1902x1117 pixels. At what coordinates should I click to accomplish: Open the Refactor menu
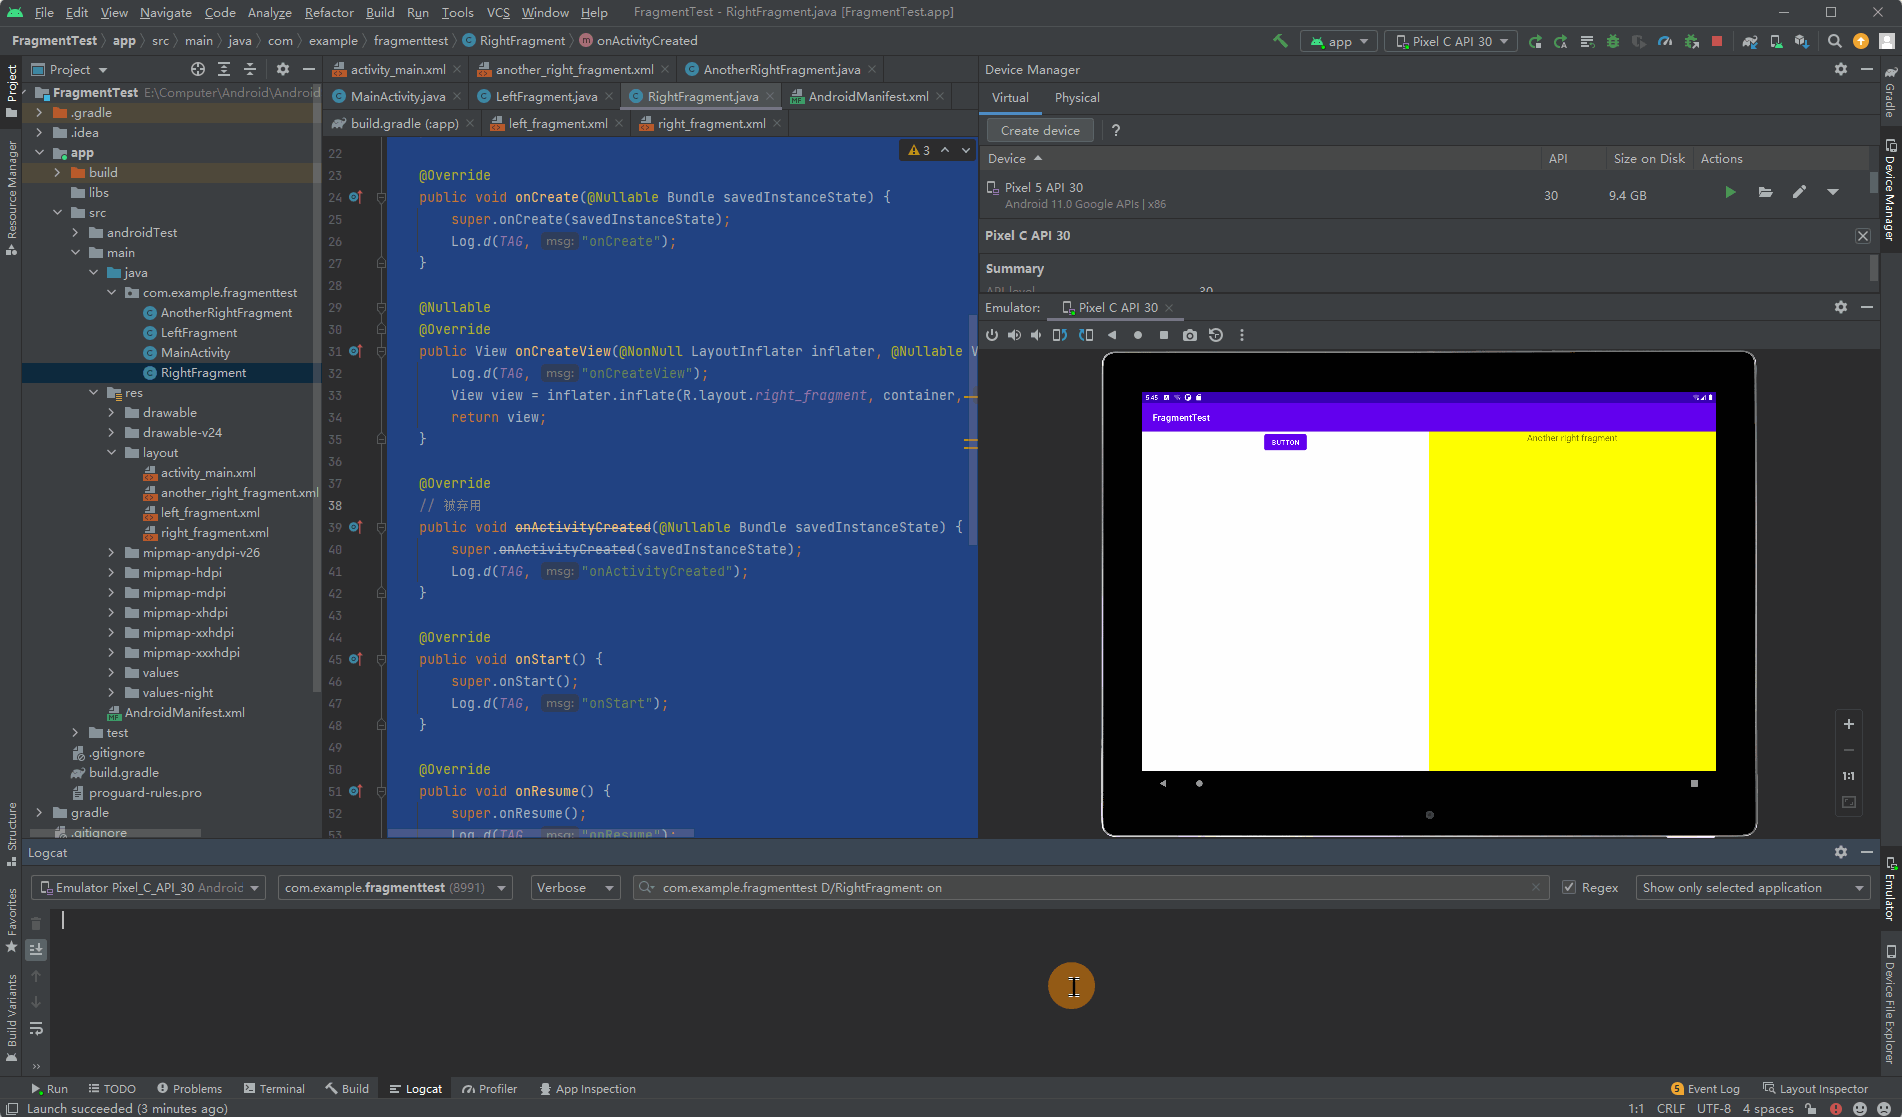(x=329, y=12)
